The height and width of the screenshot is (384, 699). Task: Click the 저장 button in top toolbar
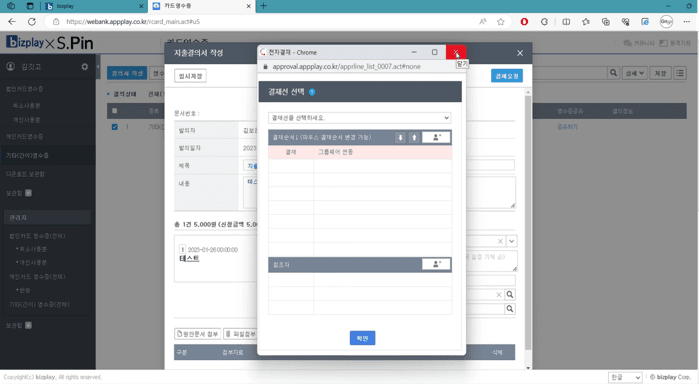660,73
